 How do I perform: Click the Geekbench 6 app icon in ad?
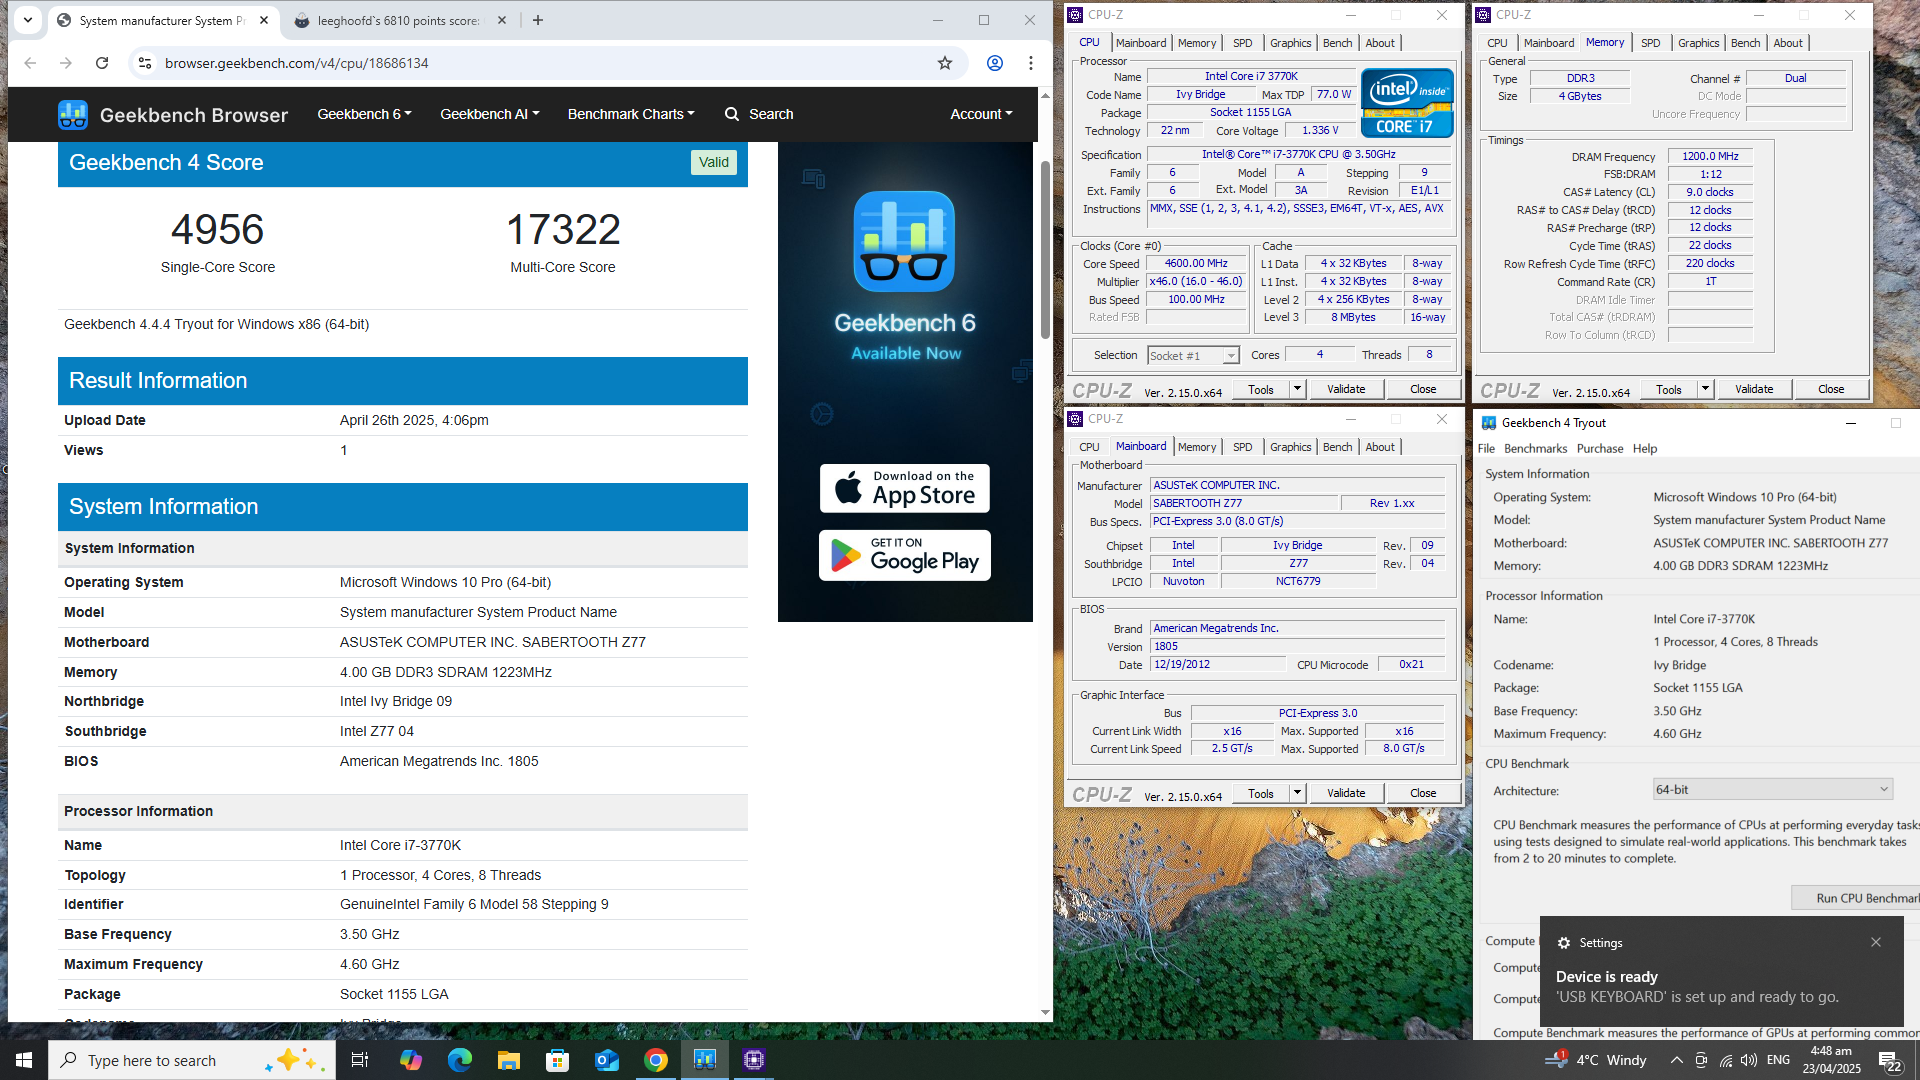click(905, 241)
